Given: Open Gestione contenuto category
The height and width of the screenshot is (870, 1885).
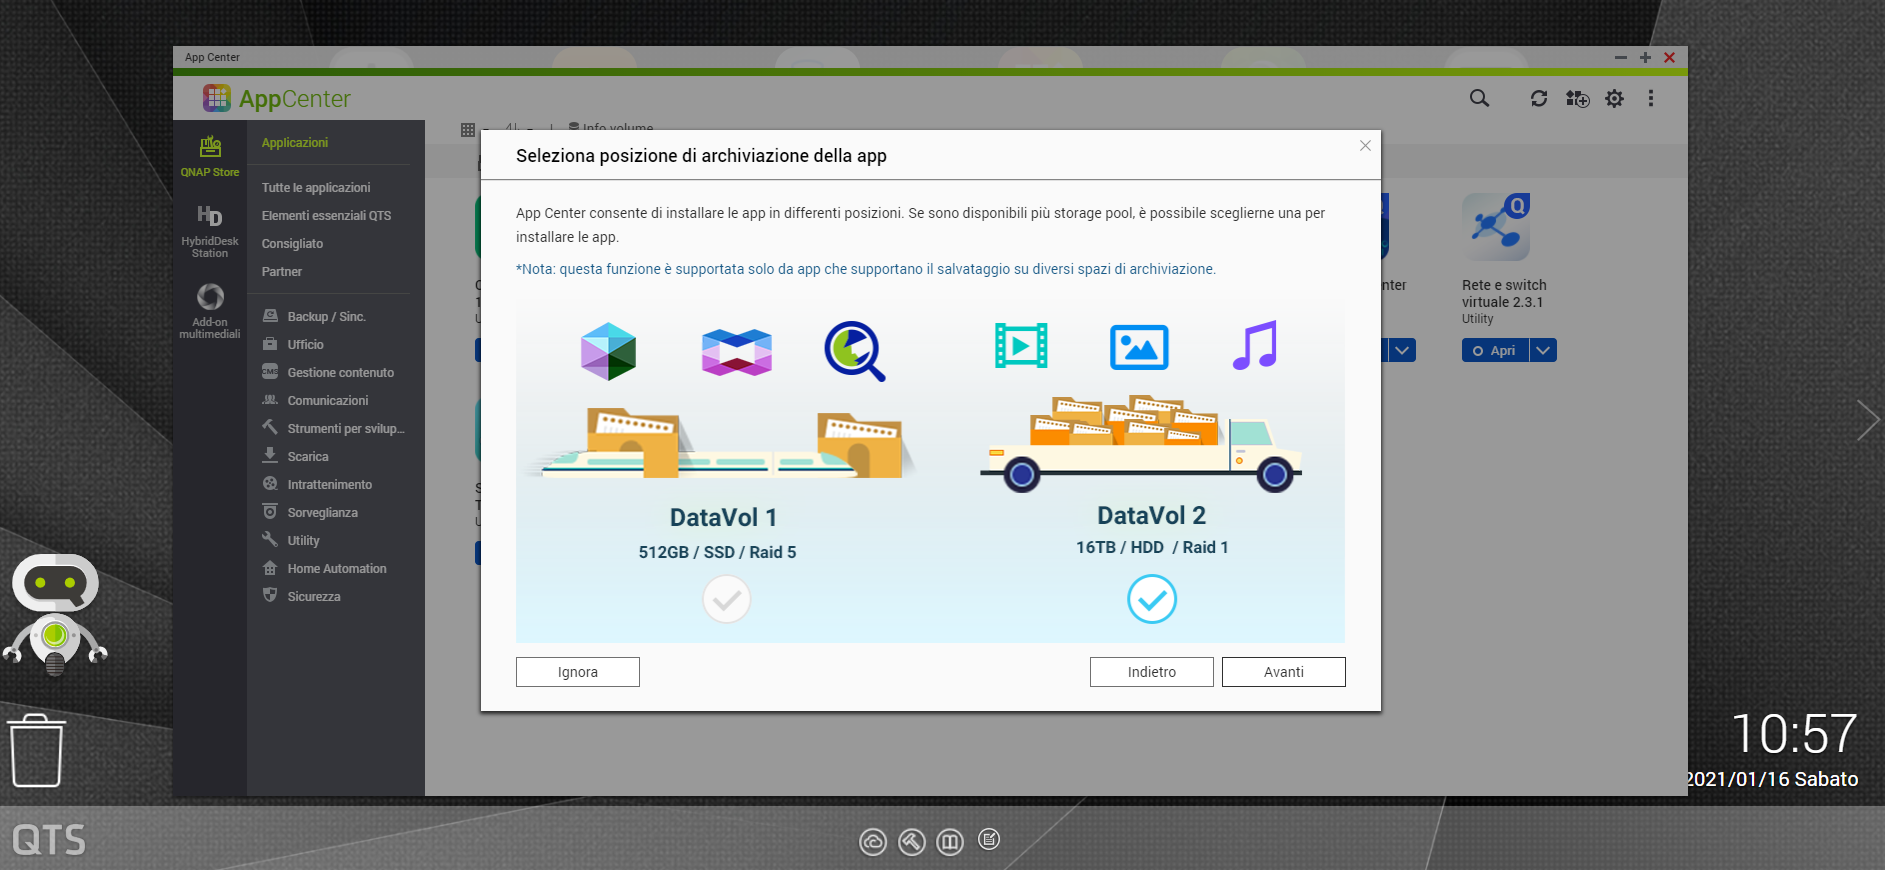Looking at the screenshot, I should (340, 372).
